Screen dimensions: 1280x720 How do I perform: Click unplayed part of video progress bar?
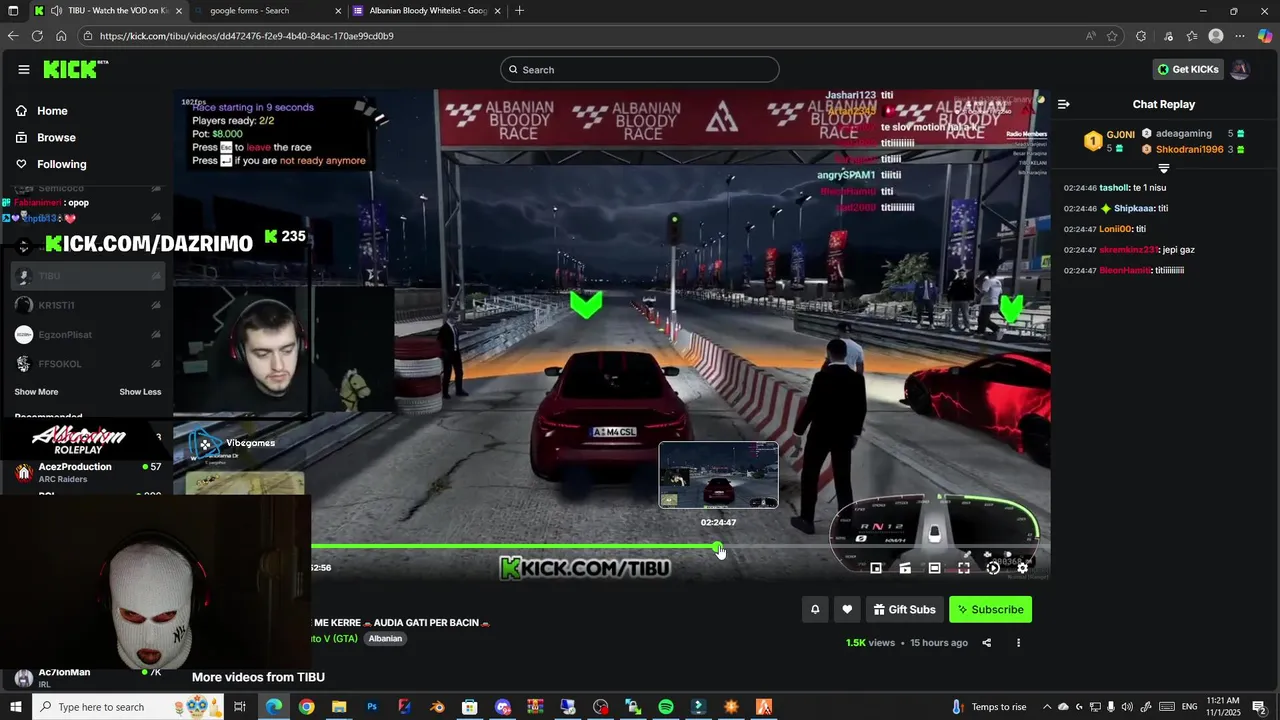(x=880, y=547)
